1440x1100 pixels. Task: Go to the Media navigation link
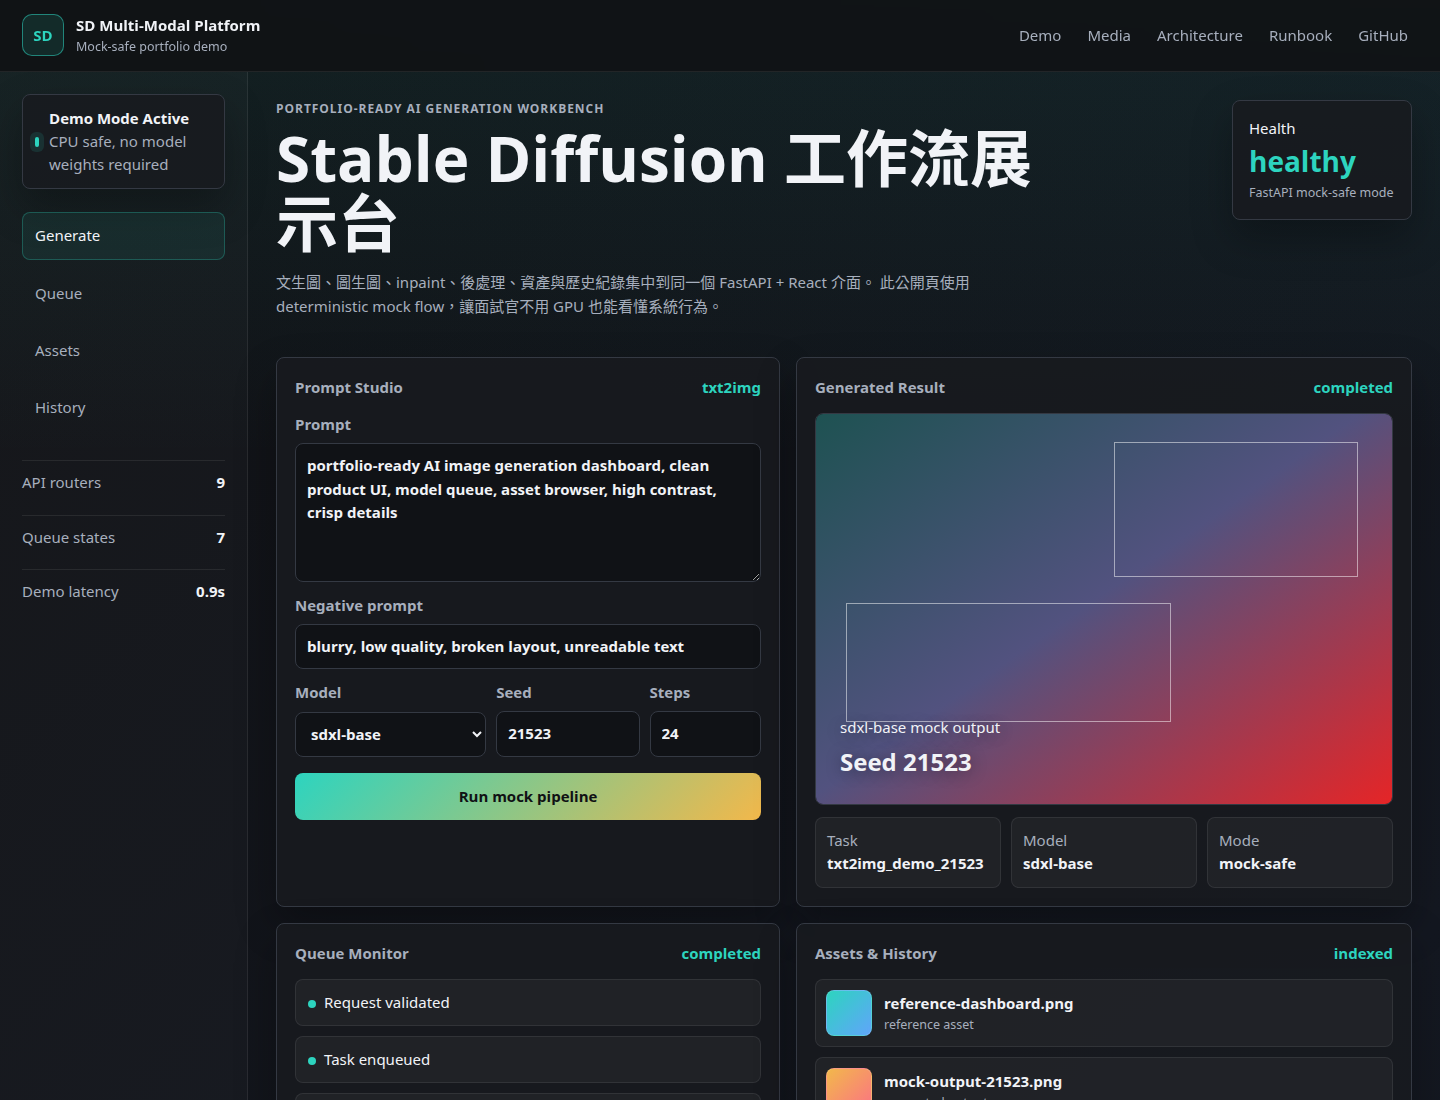[1109, 36]
